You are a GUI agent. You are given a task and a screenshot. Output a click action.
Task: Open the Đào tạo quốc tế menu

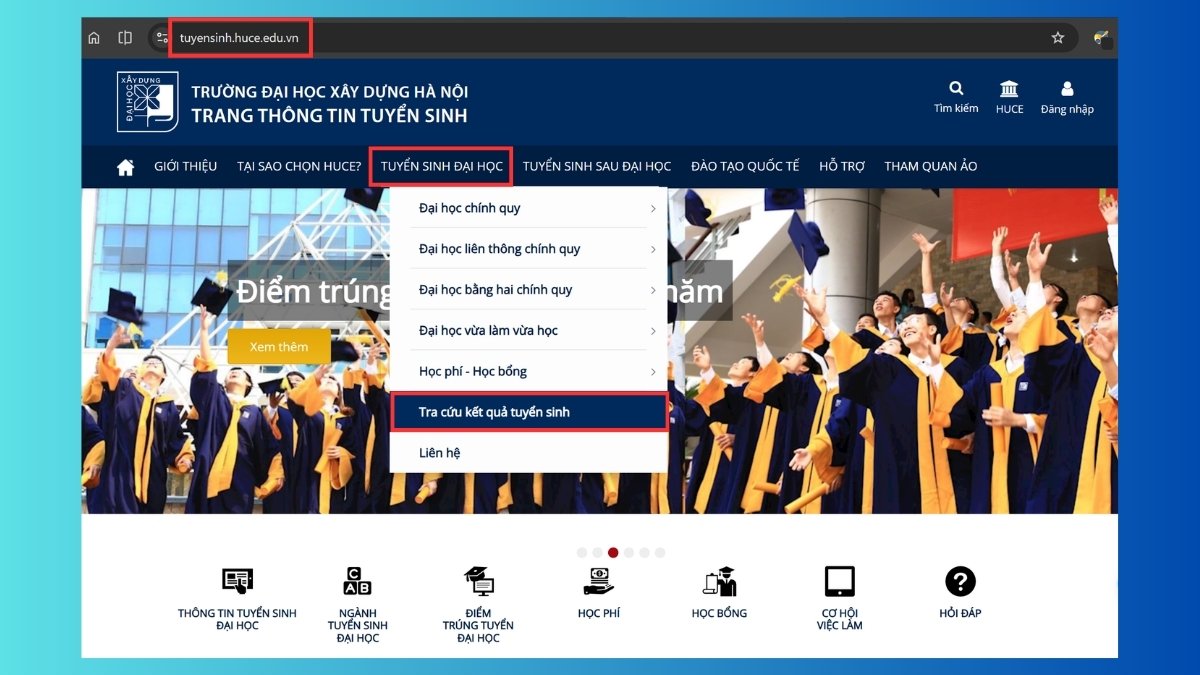[x=745, y=166]
